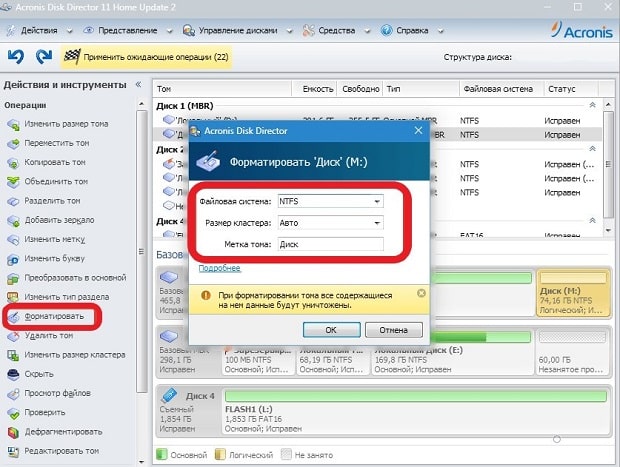Click the format dialog header icon
The height and width of the screenshot is (467, 620).
coord(208,161)
